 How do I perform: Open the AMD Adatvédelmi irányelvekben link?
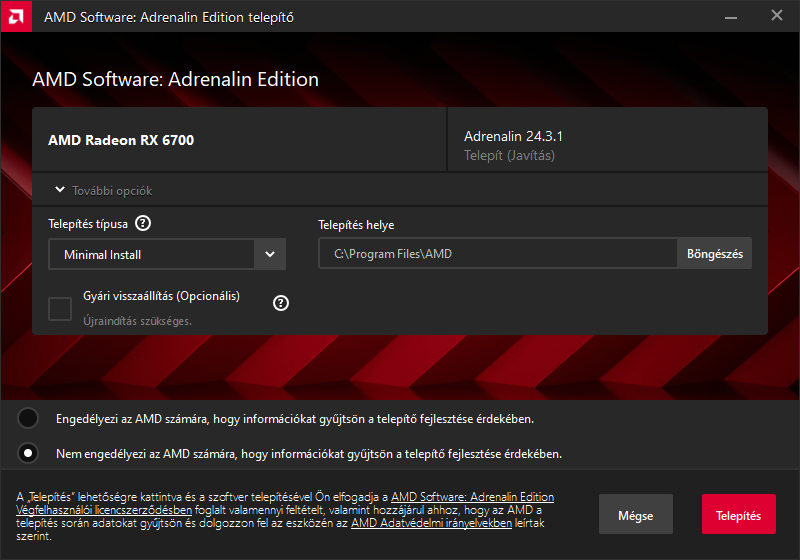tap(431, 523)
